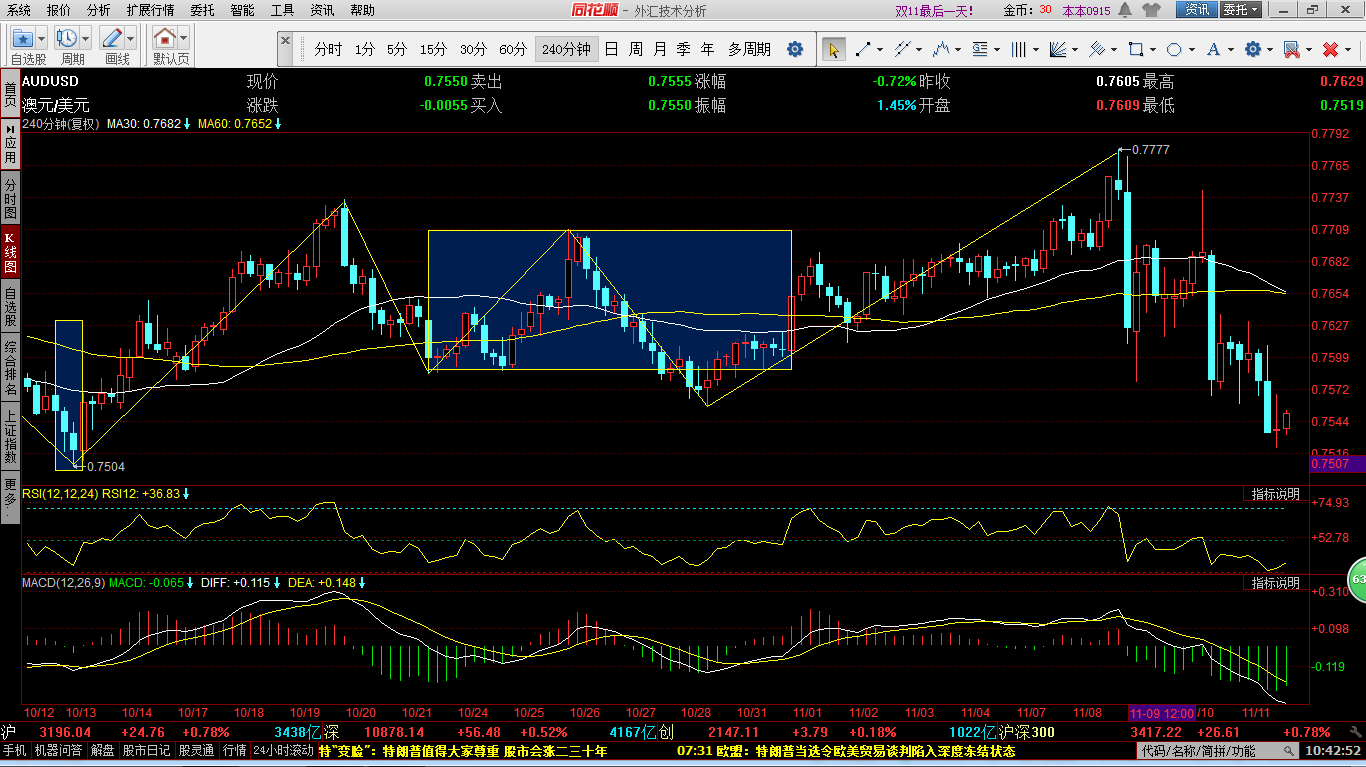Viewport: 1366px width, 767px height.
Task: Click the 资讯 button in title bar
Action: pos(1198,10)
